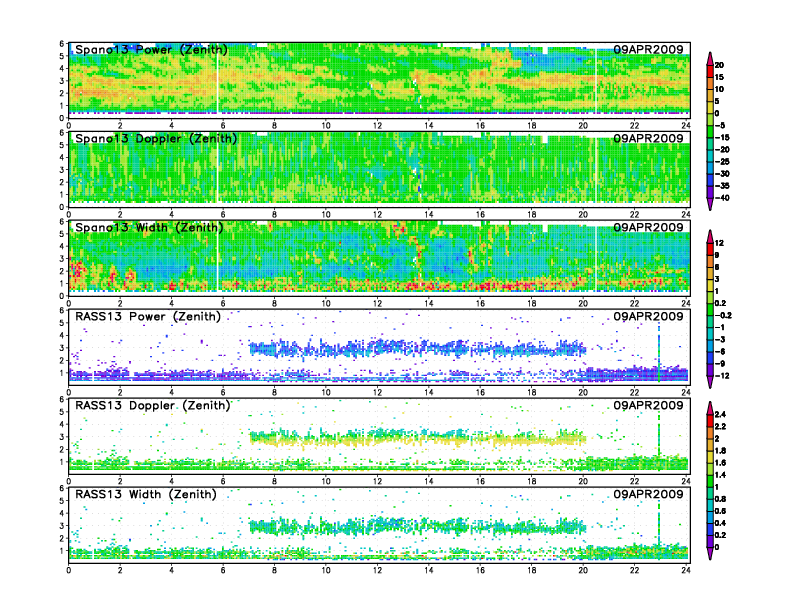The height and width of the screenshot is (612, 792).
Task: Click the "Spano13 Power (Zenith)" panel title
Action: [x=151, y=49]
